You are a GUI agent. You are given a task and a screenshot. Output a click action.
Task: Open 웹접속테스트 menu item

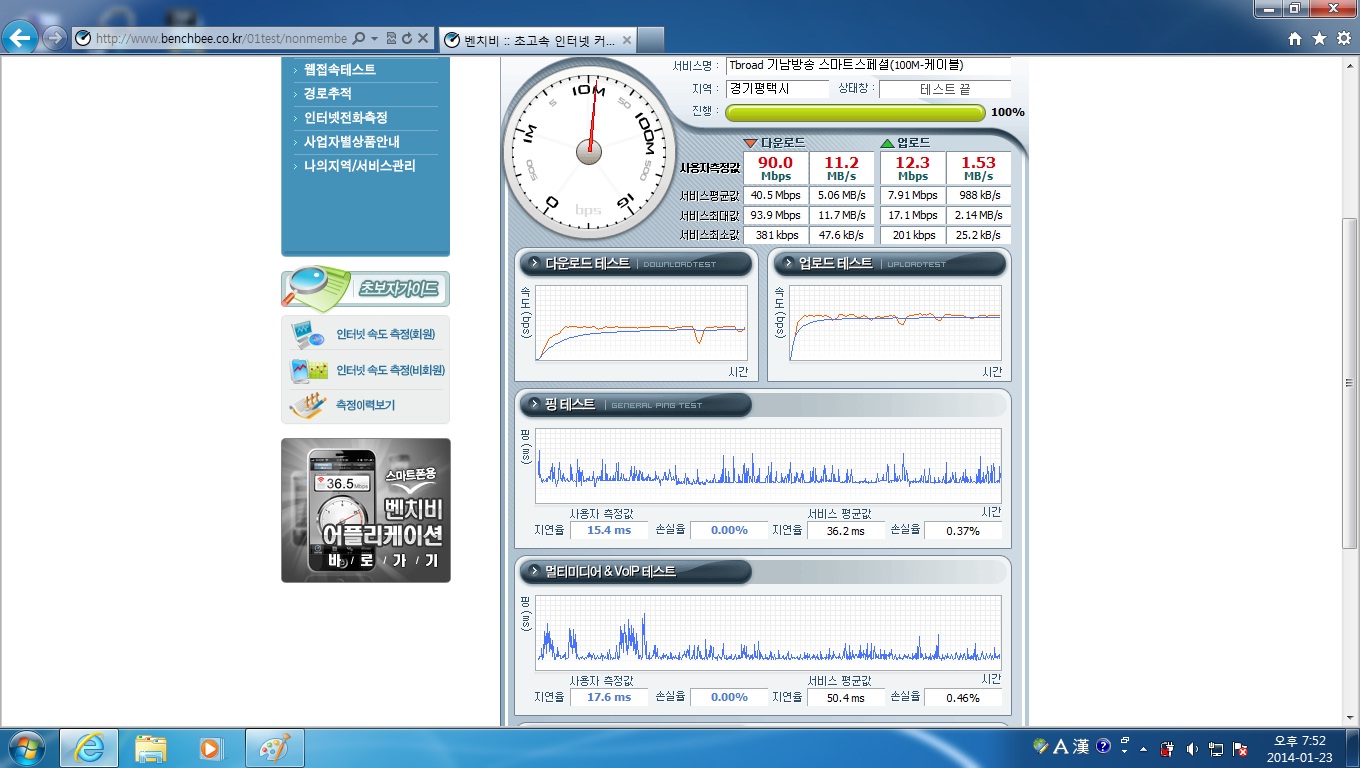pos(339,70)
